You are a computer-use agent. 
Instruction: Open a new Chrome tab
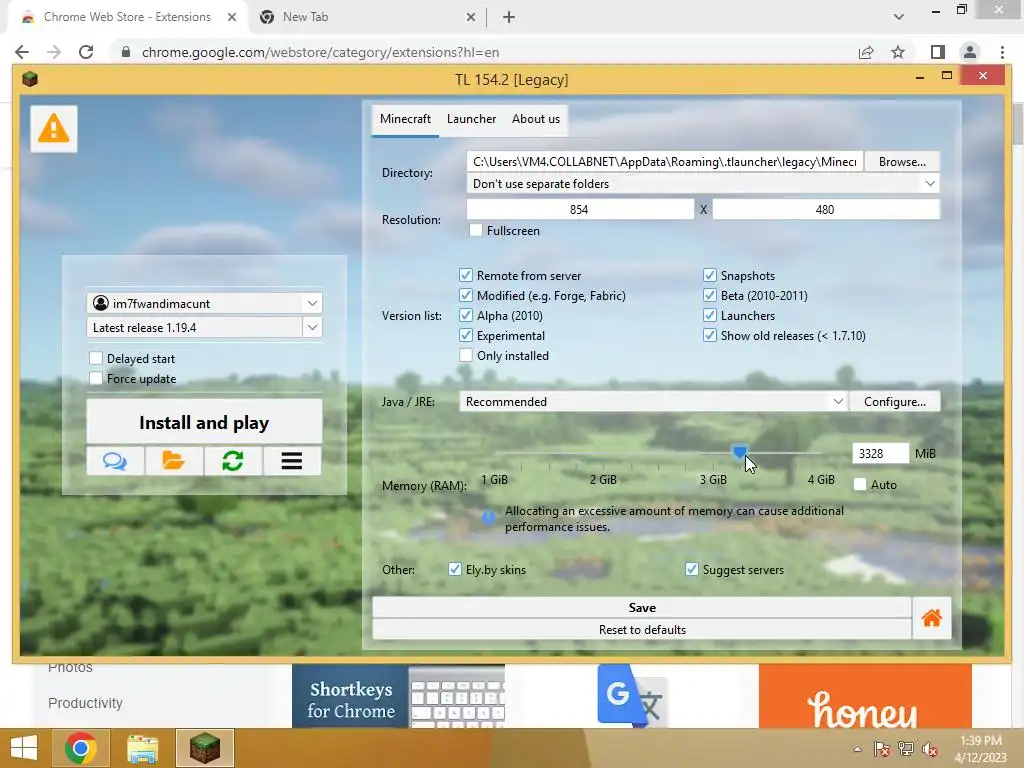coord(509,17)
